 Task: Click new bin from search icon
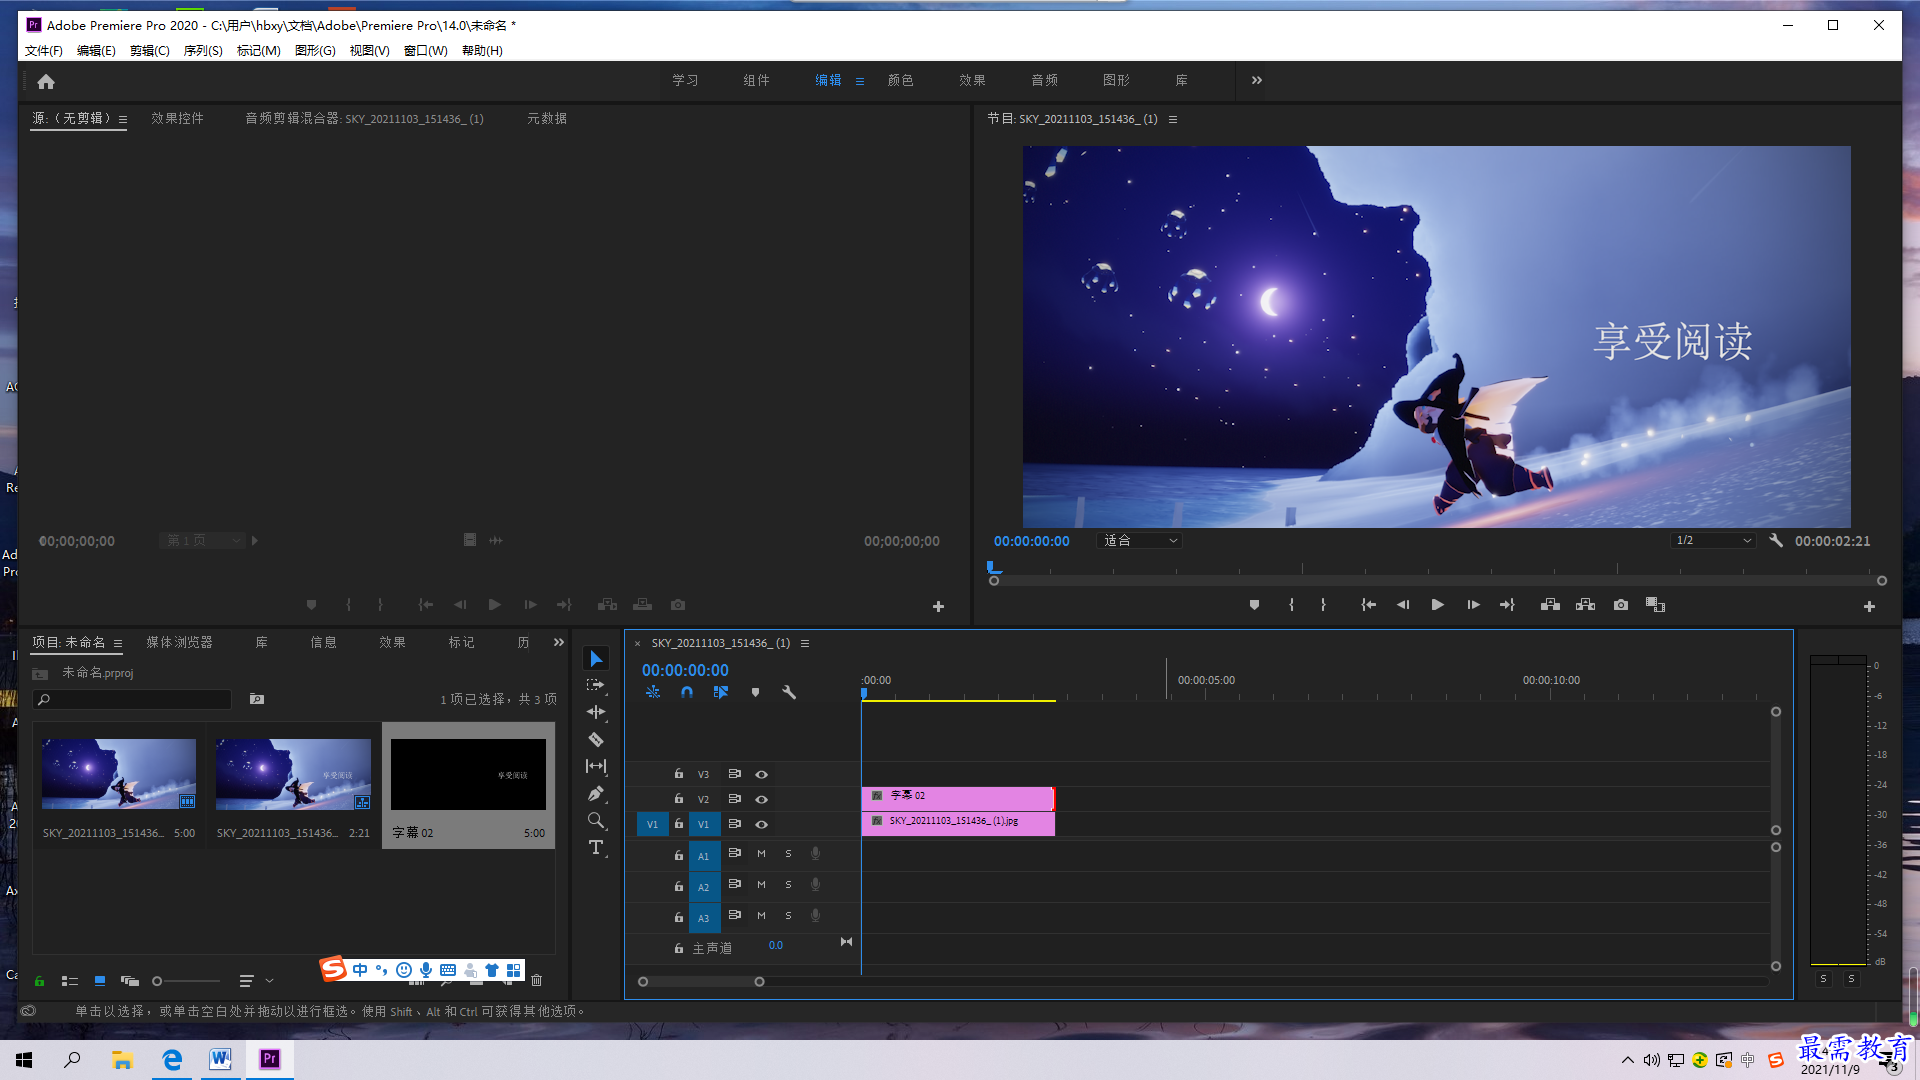[257, 699]
